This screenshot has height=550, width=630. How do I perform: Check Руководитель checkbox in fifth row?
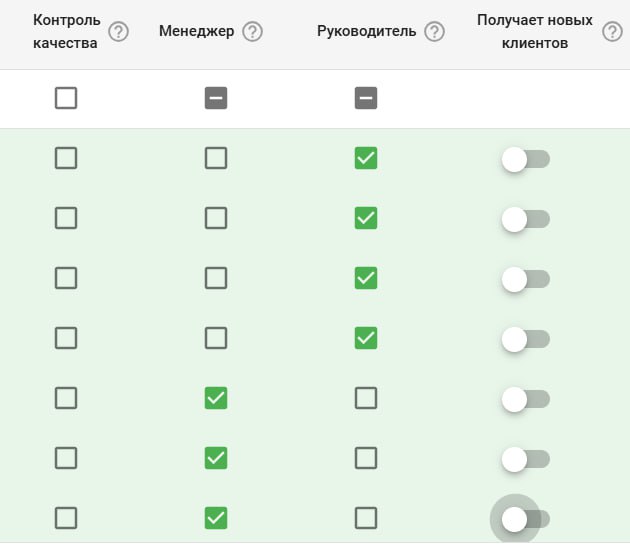click(366, 398)
